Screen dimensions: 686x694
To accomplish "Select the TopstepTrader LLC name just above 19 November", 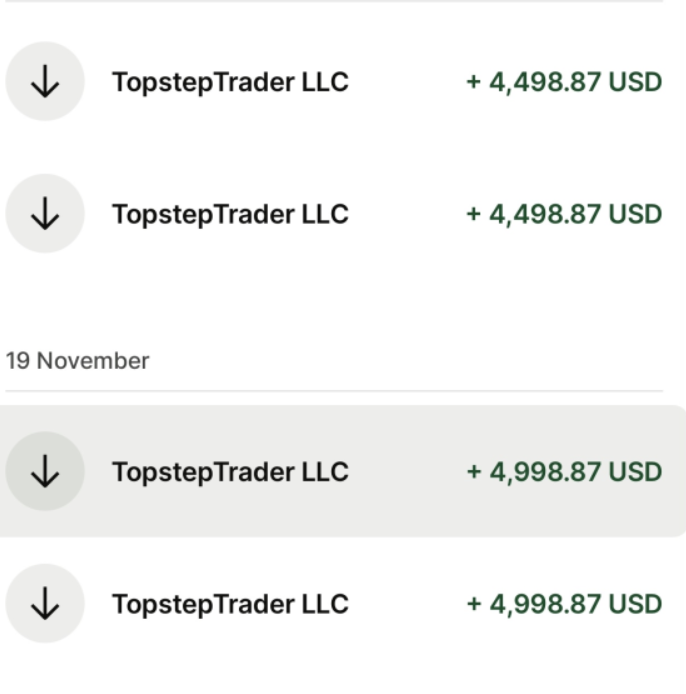I will pos(230,214).
